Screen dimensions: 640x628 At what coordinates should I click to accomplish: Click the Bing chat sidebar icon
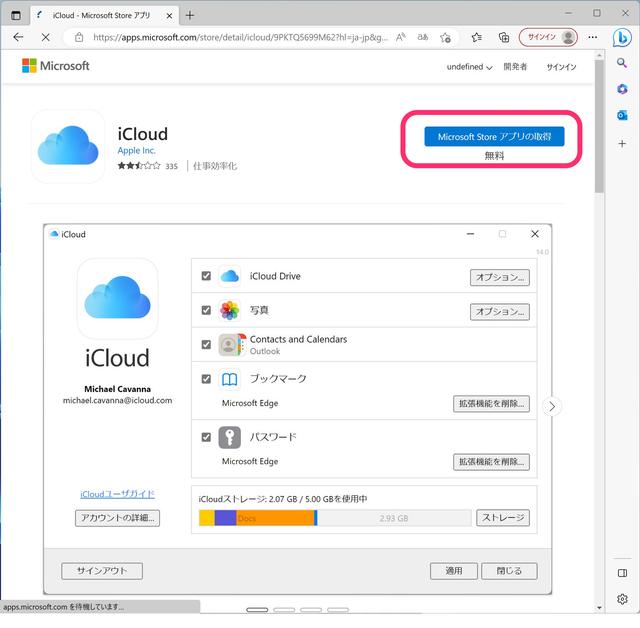622,37
